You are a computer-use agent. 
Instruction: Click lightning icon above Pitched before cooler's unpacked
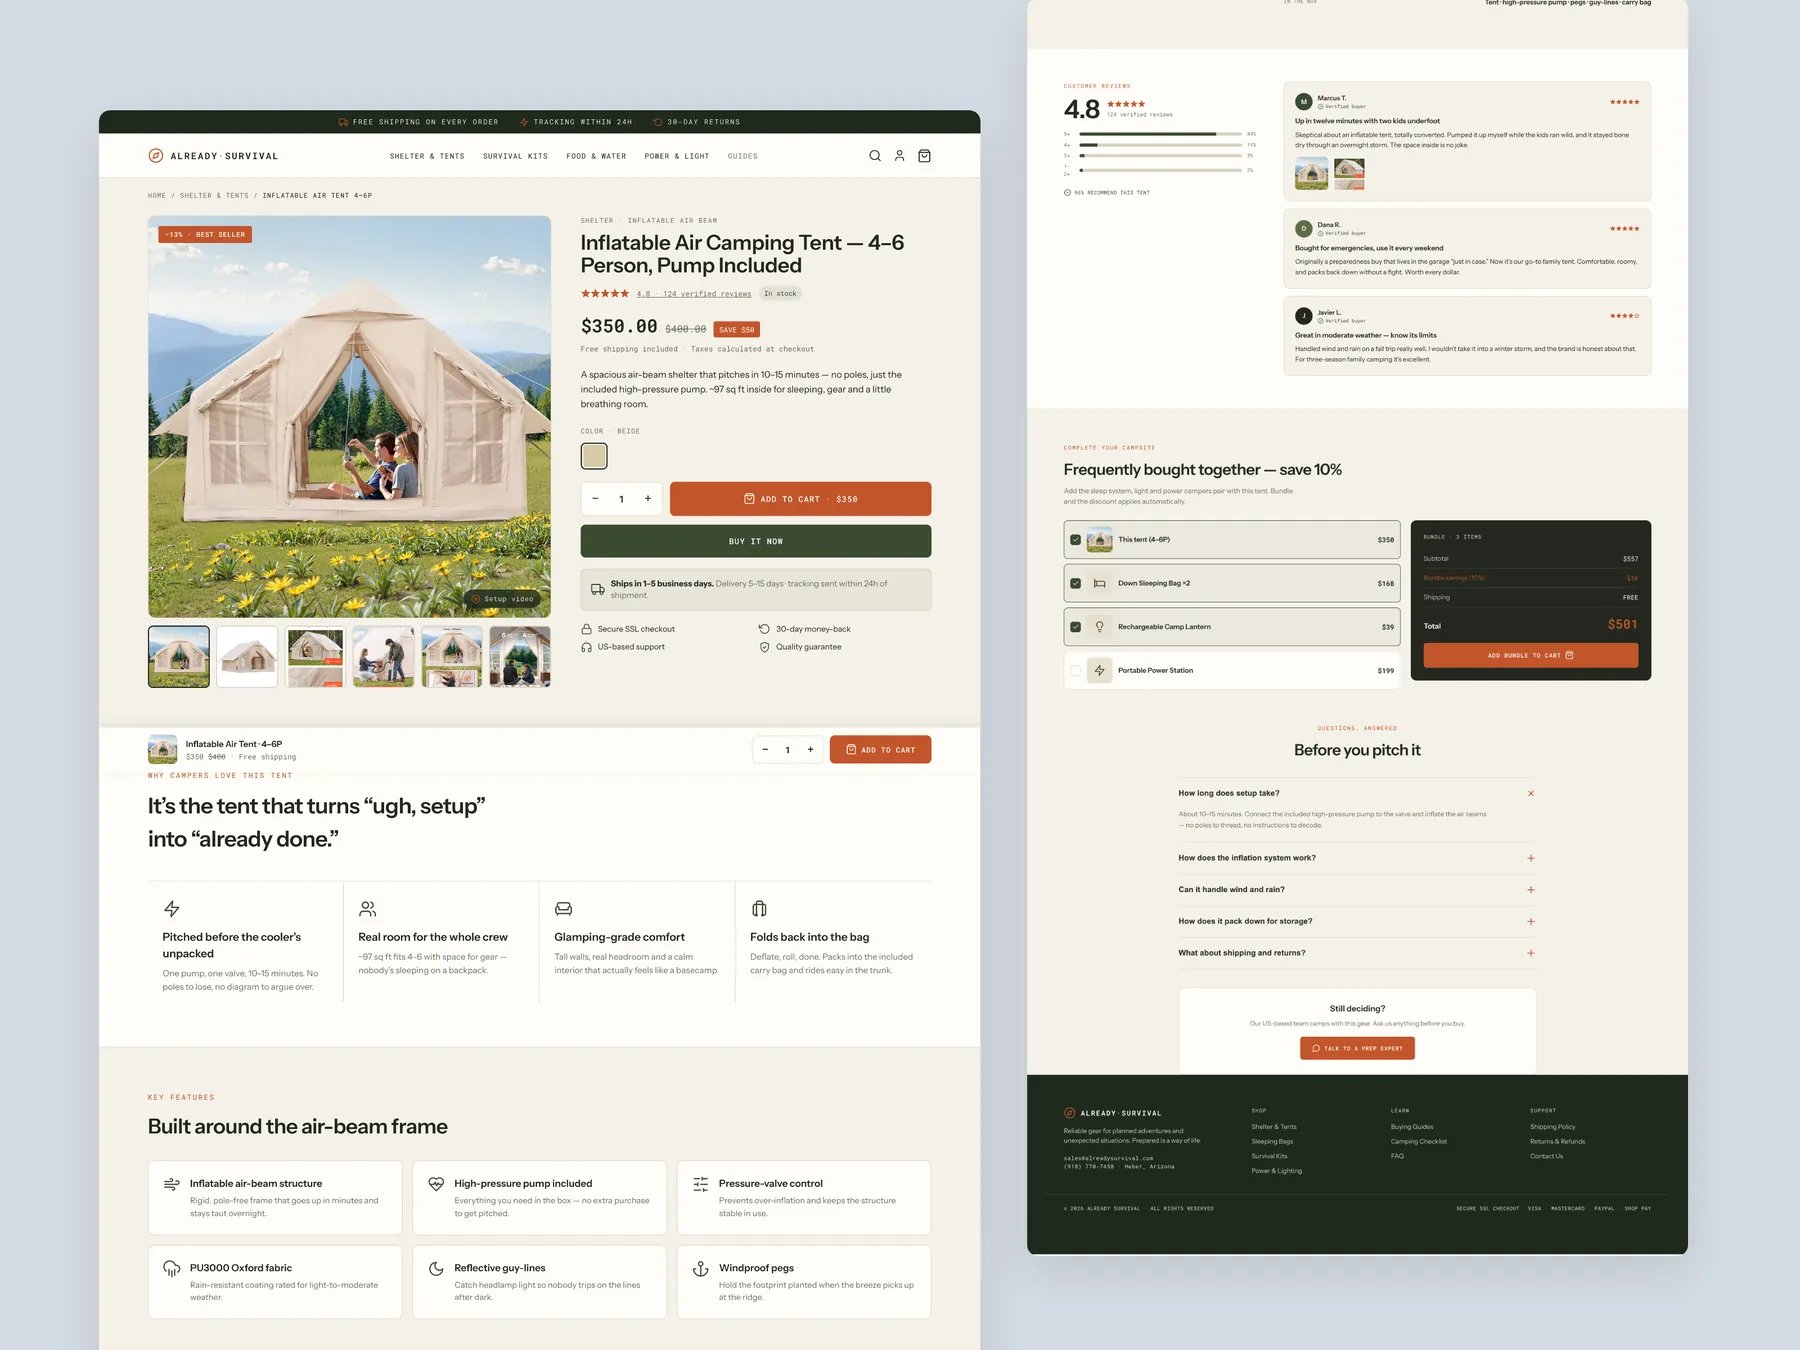click(x=172, y=909)
